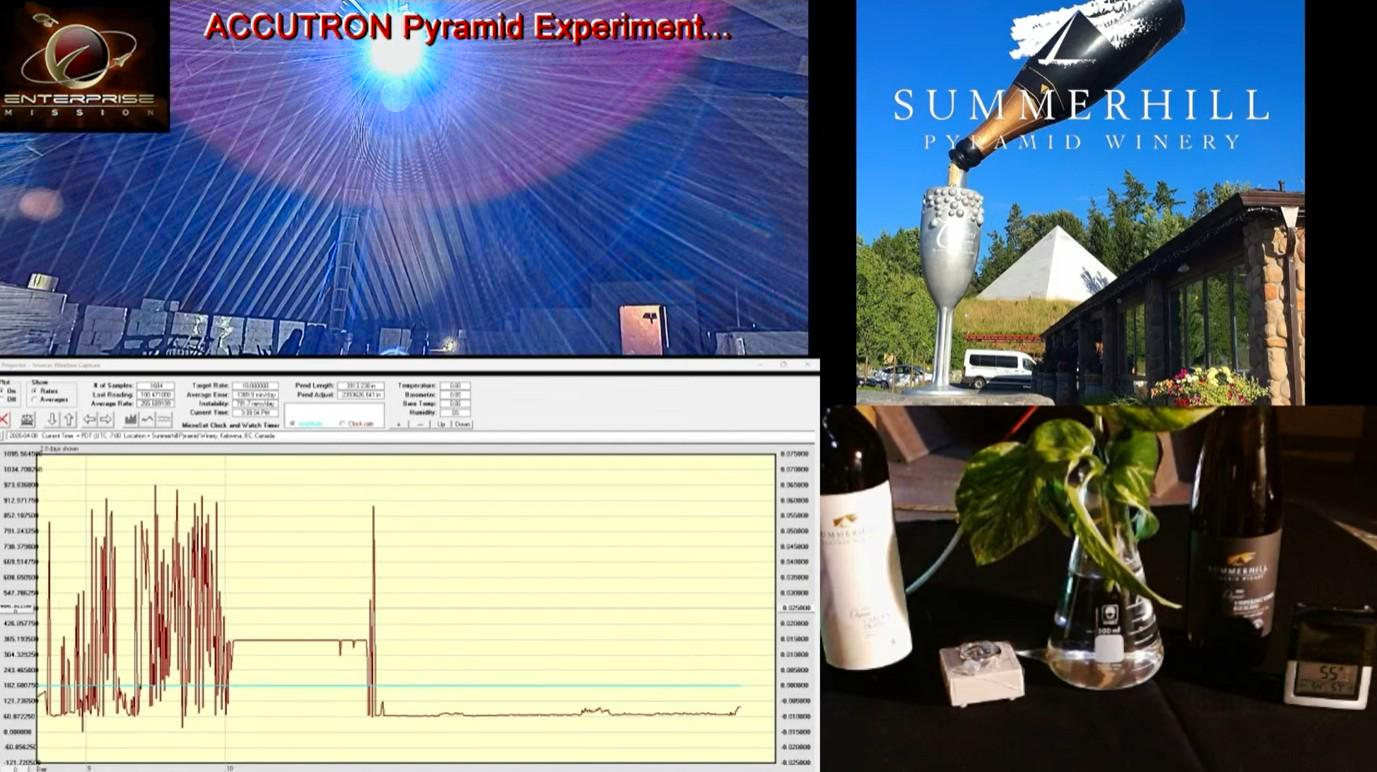This screenshot has height=772, width=1377.
Task: Select the Plot On radio button
Action: coord(3,391)
